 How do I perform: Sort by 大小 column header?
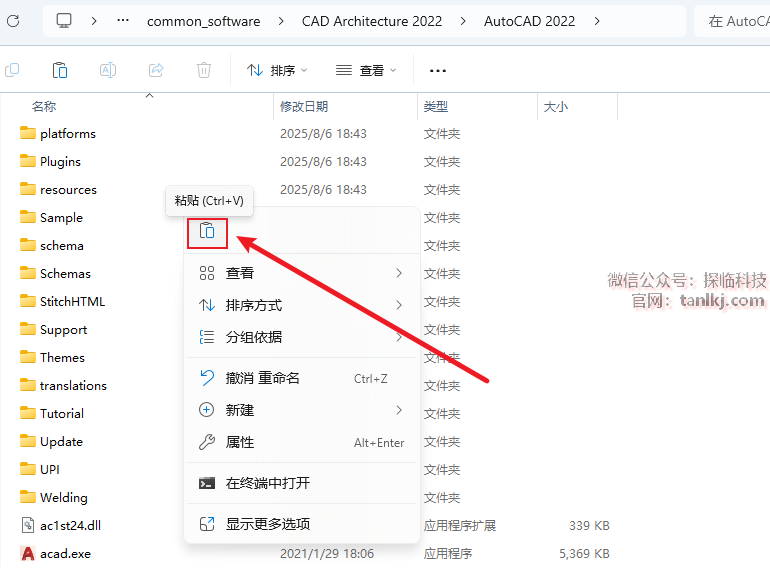point(556,107)
